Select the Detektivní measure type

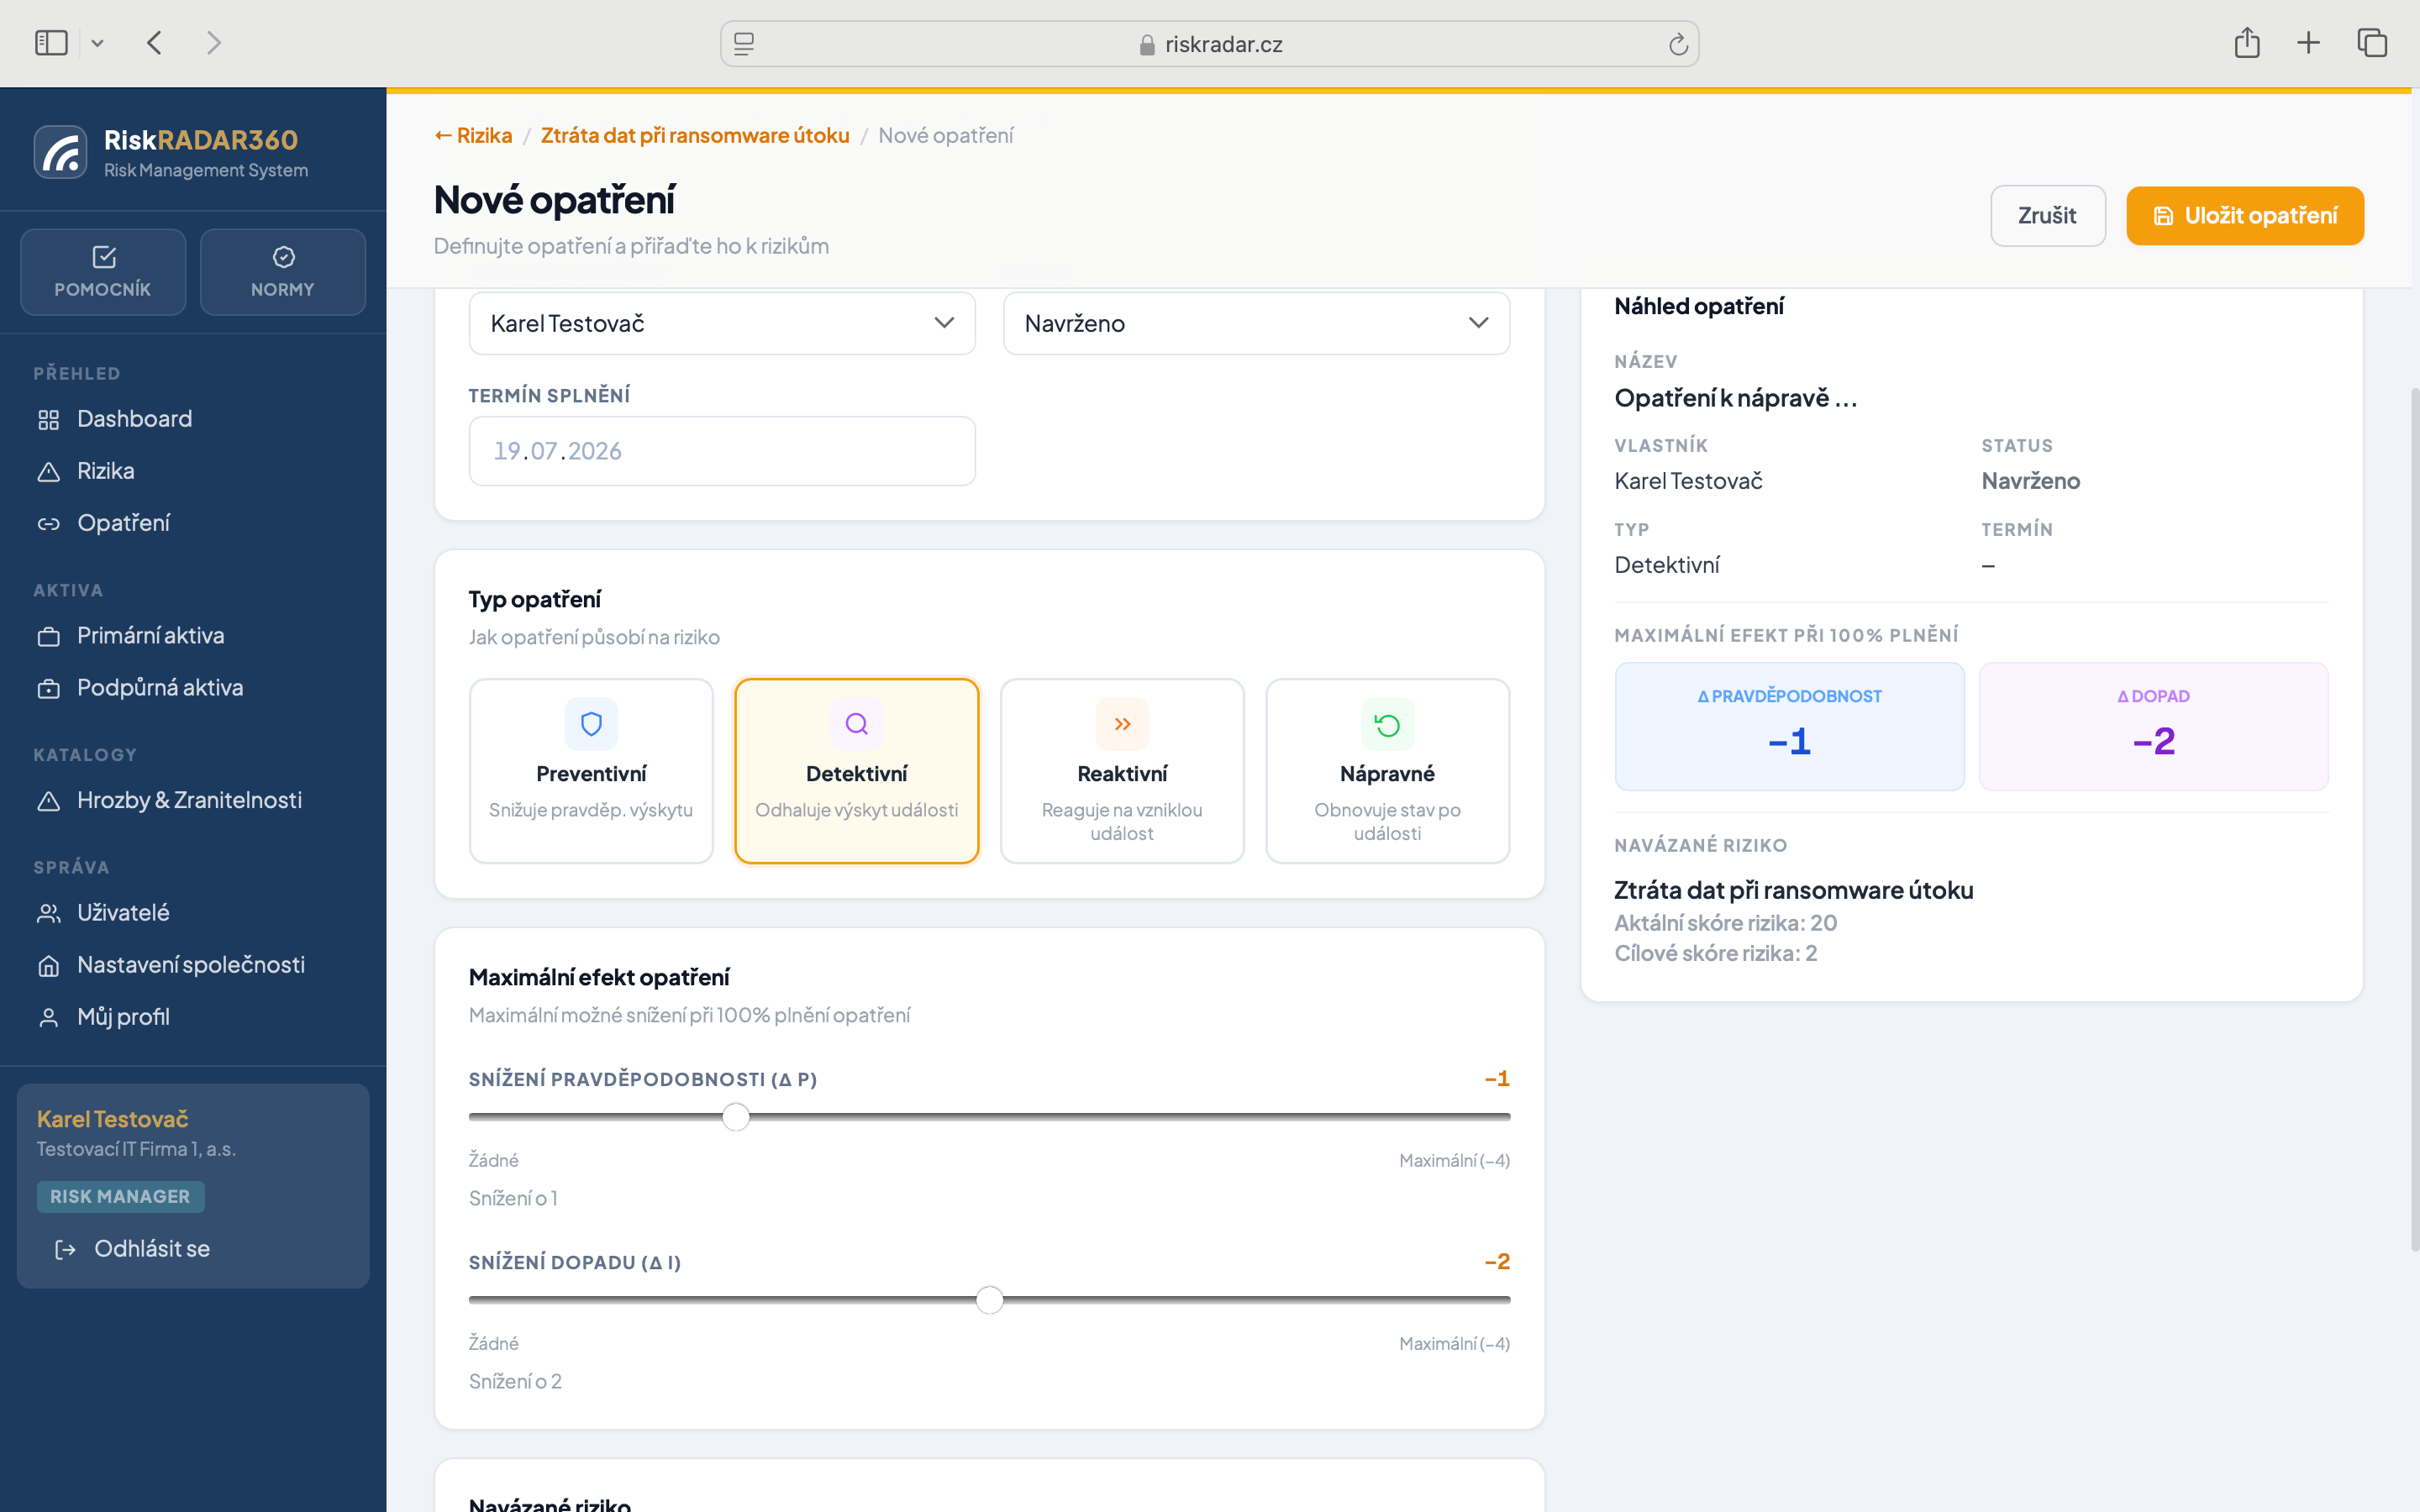[x=857, y=771]
